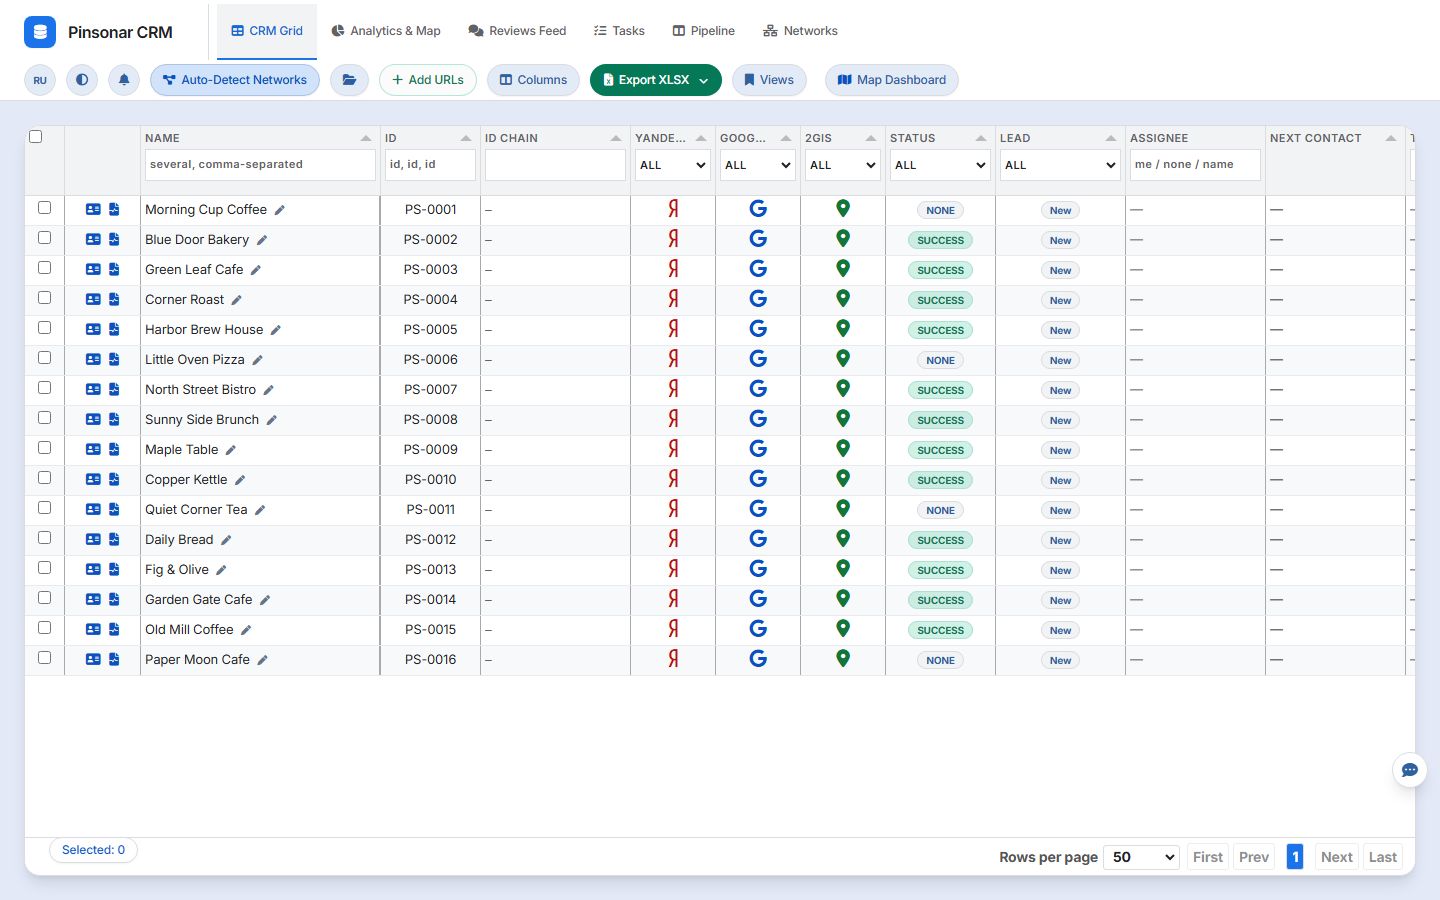Screen dimensions: 1440x900
Task: Open card icon for Paper Moon Cafe
Action: (93, 660)
